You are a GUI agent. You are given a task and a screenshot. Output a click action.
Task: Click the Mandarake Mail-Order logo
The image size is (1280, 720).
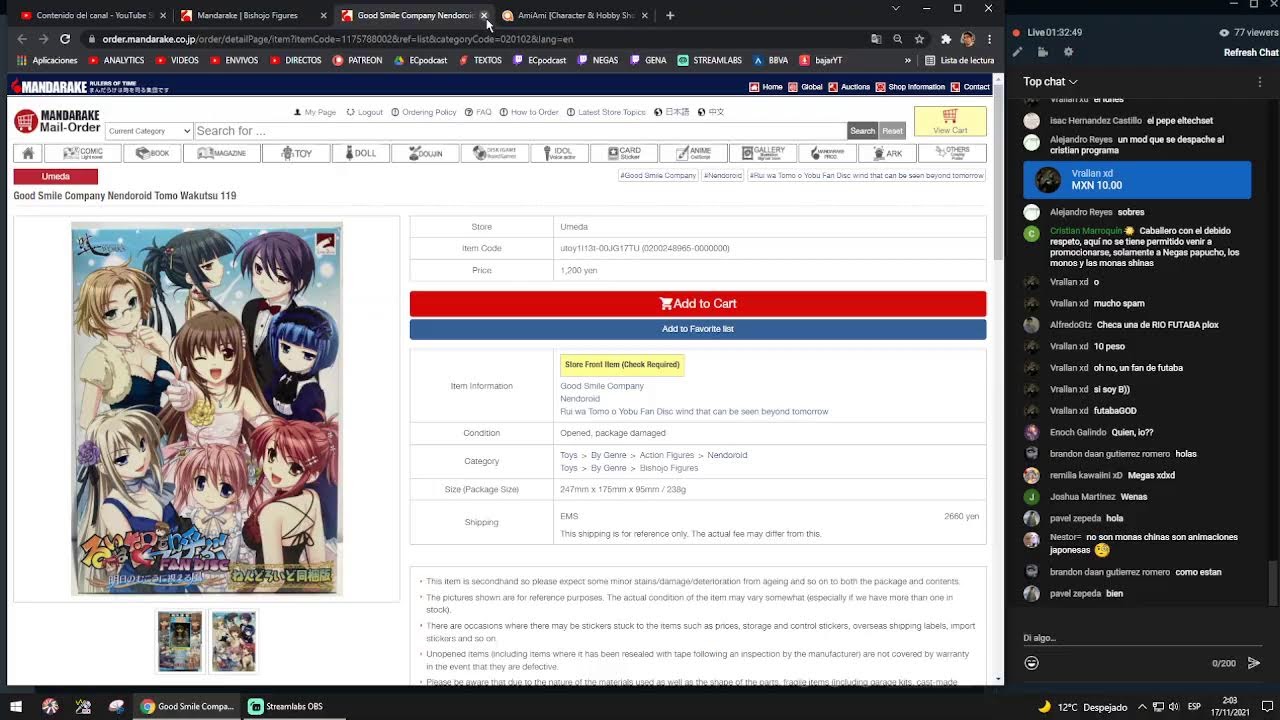pos(57,121)
